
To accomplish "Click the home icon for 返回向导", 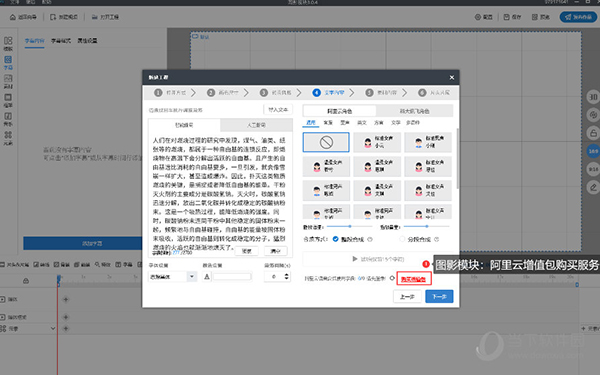I will [13, 17].
